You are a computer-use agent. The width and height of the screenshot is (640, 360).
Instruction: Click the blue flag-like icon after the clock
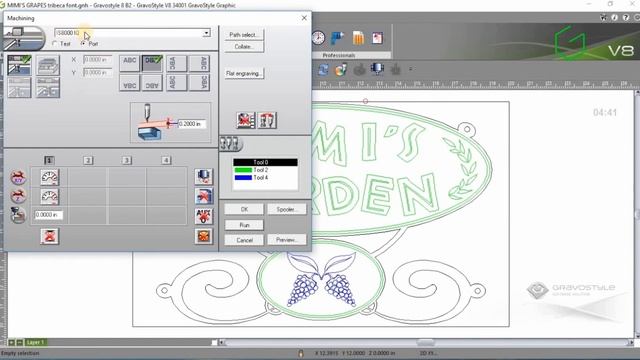tap(338, 38)
